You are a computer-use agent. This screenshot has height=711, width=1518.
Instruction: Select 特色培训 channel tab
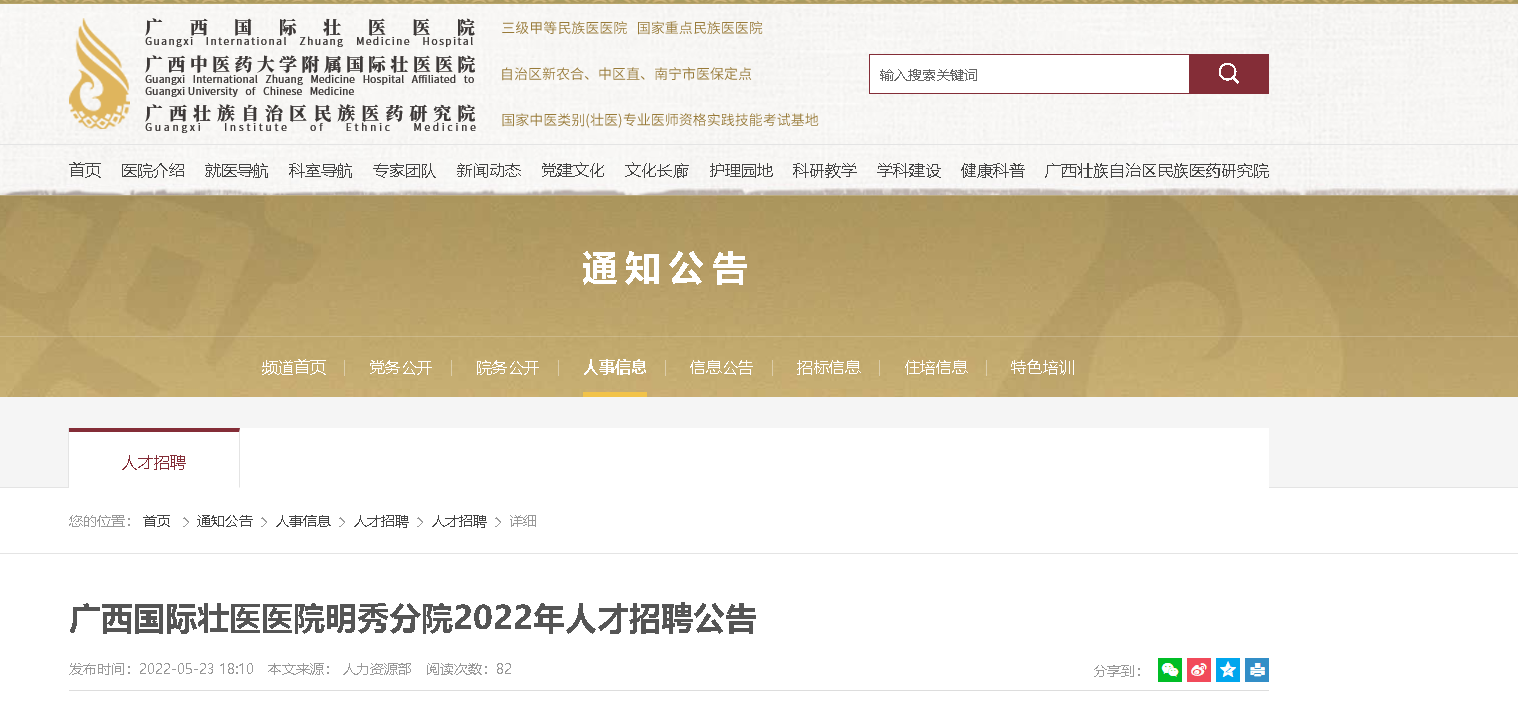pos(1043,367)
